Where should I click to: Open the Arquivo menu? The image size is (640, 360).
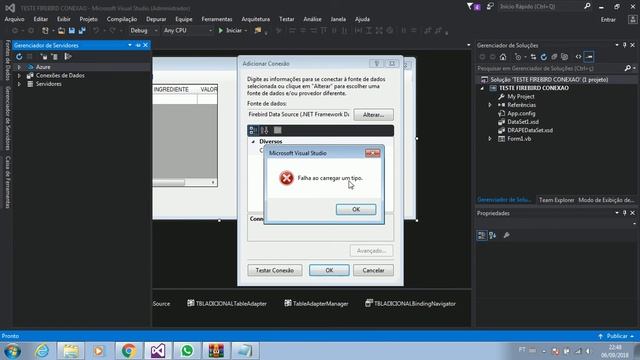click(x=15, y=19)
